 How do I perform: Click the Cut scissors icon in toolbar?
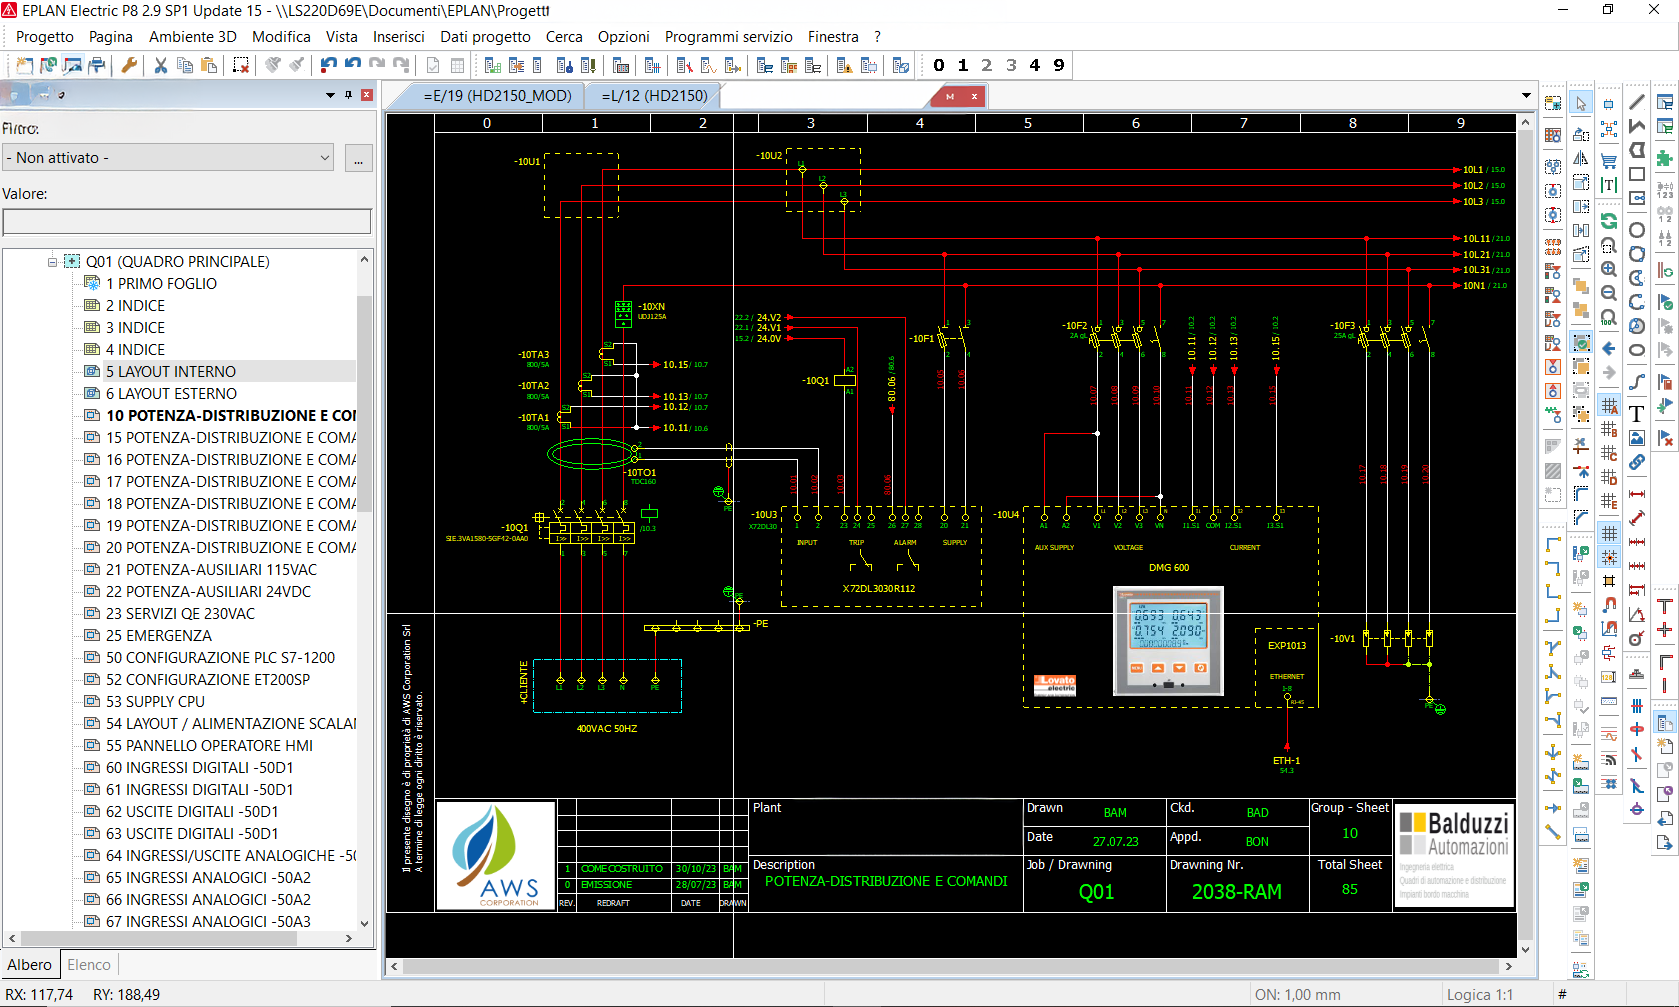point(160,66)
